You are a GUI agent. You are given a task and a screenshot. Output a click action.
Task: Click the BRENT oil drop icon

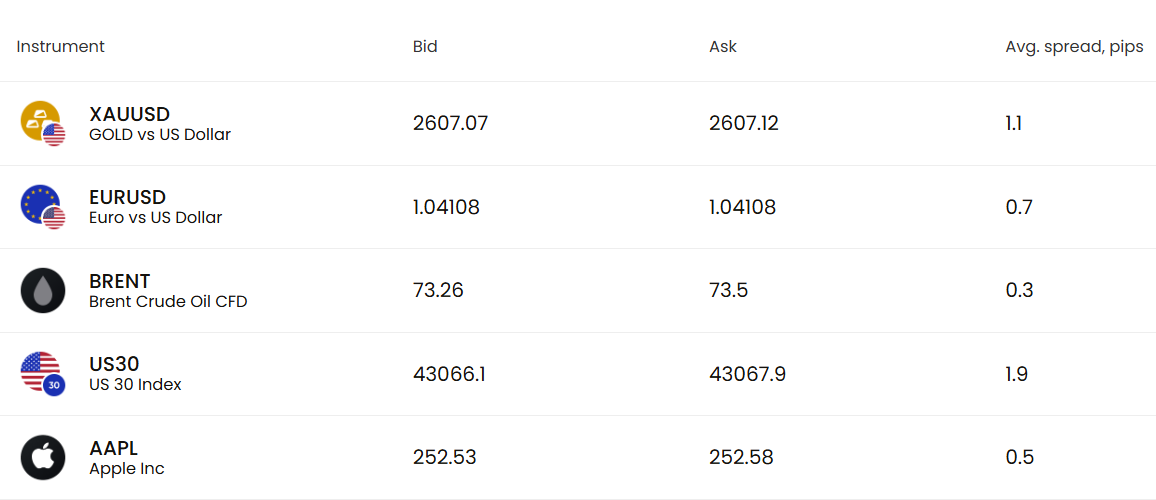coord(43,290)
